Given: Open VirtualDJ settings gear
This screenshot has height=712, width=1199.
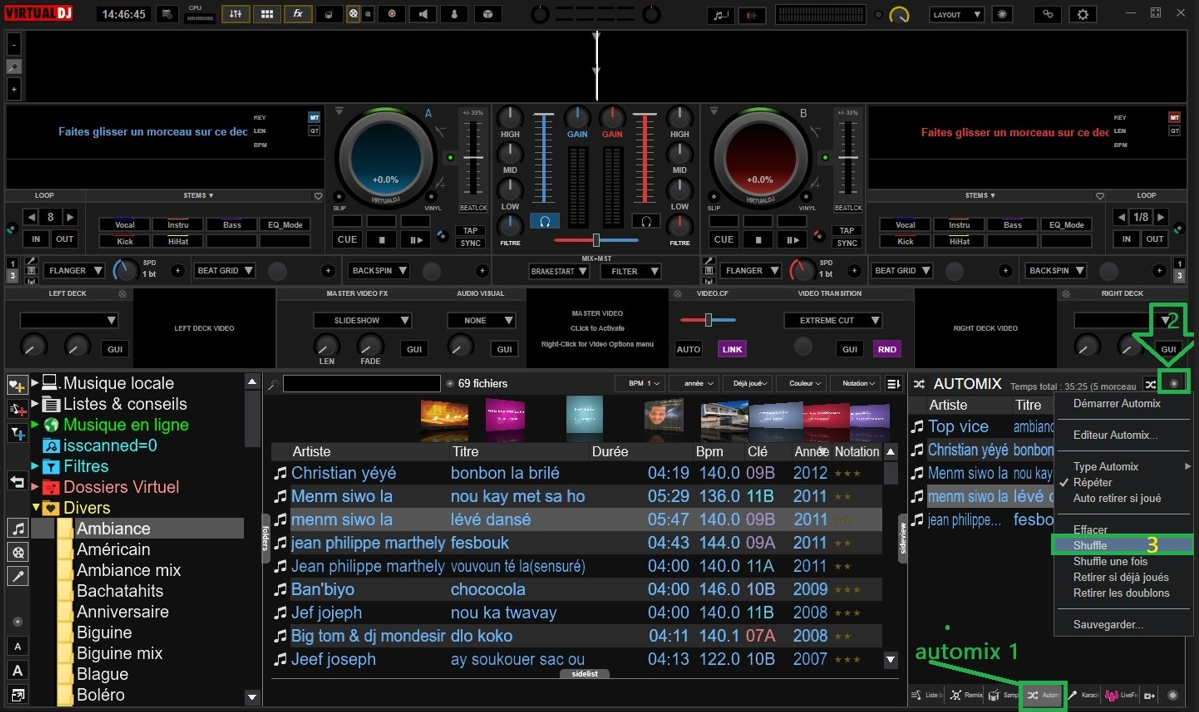Looking at the screenshot, I should 1082,14.
